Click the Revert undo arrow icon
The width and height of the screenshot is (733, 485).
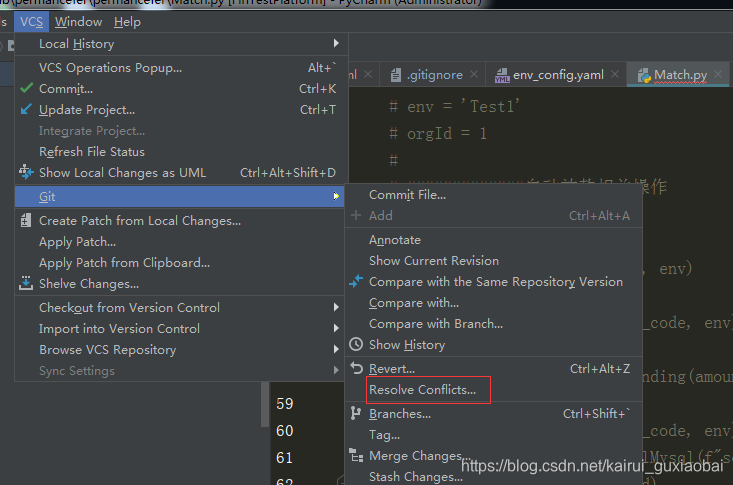click(x=356, y=368)
